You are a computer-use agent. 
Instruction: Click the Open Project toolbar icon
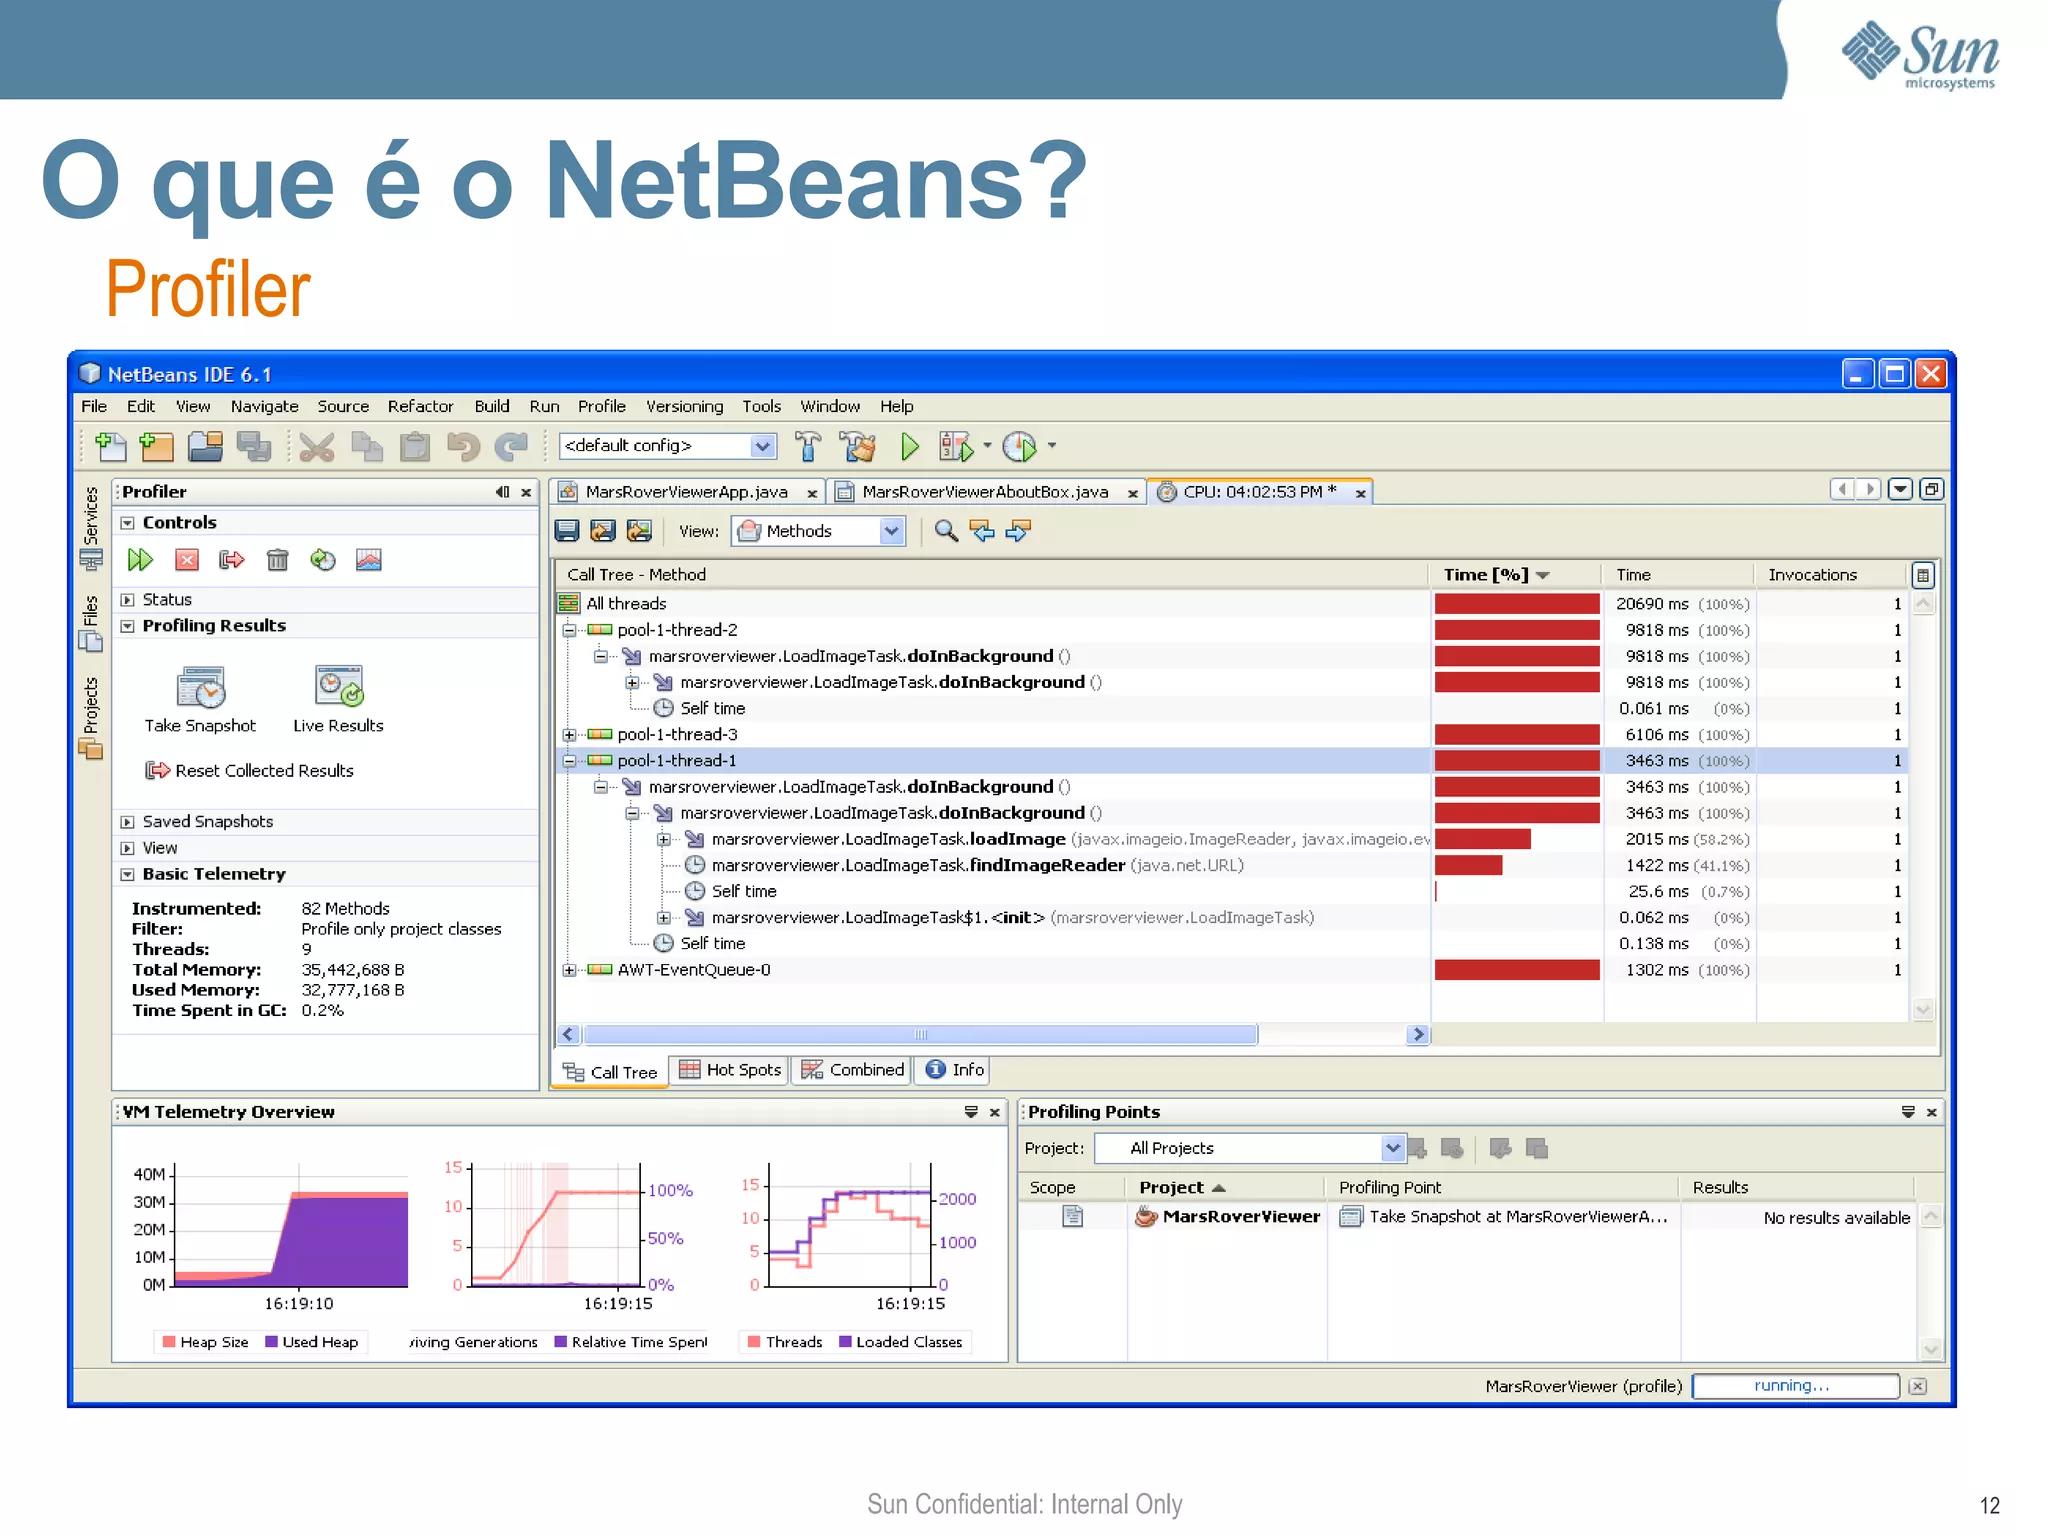205,446
